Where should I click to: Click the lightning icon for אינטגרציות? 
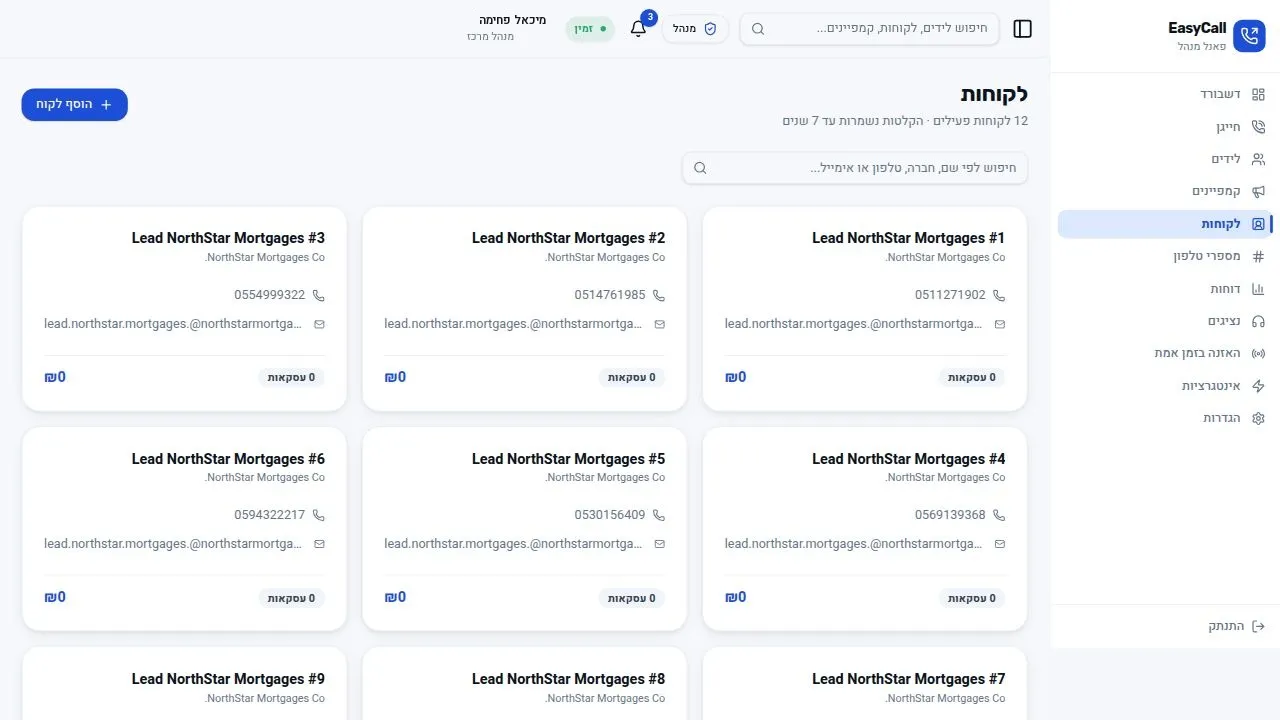[x=1258, y=386]
